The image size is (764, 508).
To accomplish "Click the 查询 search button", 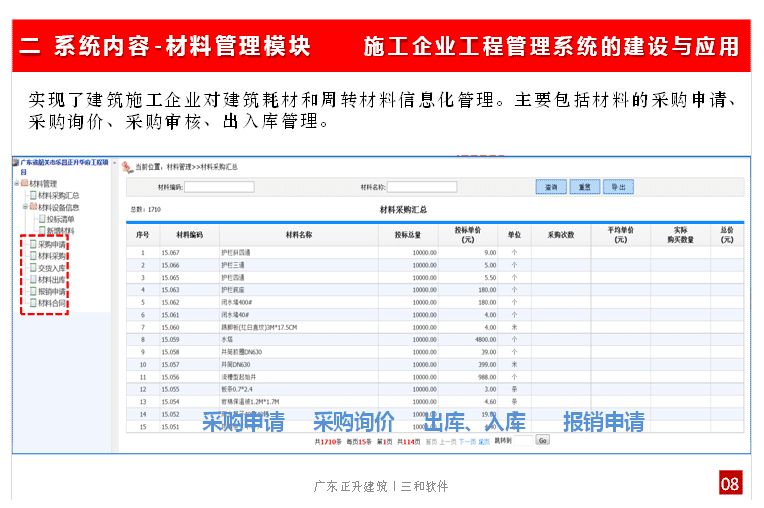I will click(x=551, y=187).
